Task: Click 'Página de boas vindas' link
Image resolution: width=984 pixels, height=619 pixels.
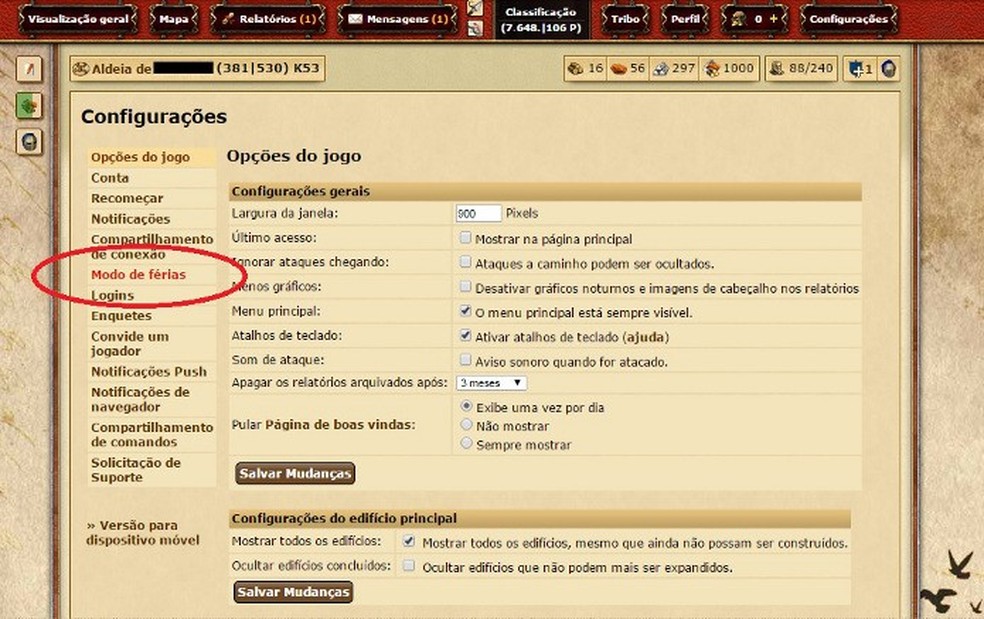Action: pos(340,425)
